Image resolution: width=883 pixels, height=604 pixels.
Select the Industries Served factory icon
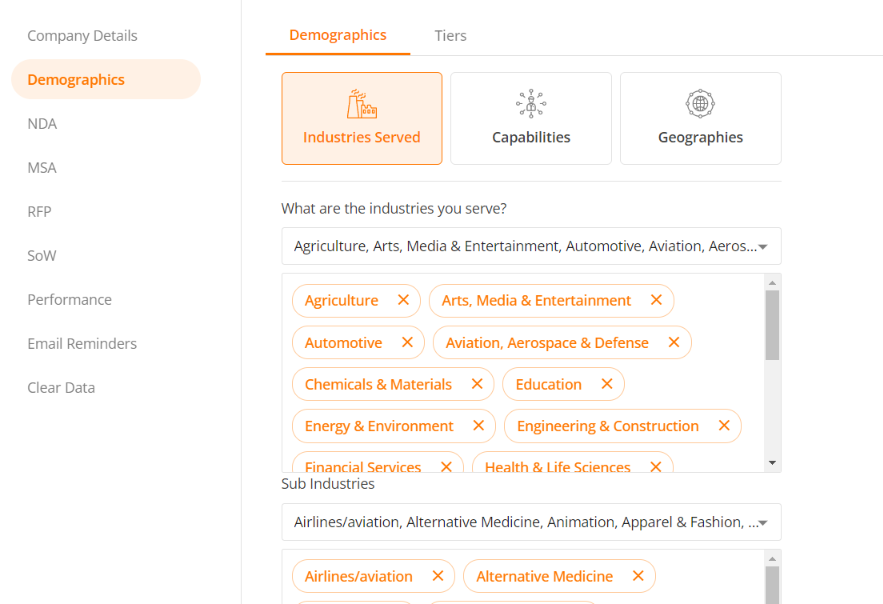click(x=362, y=104)
